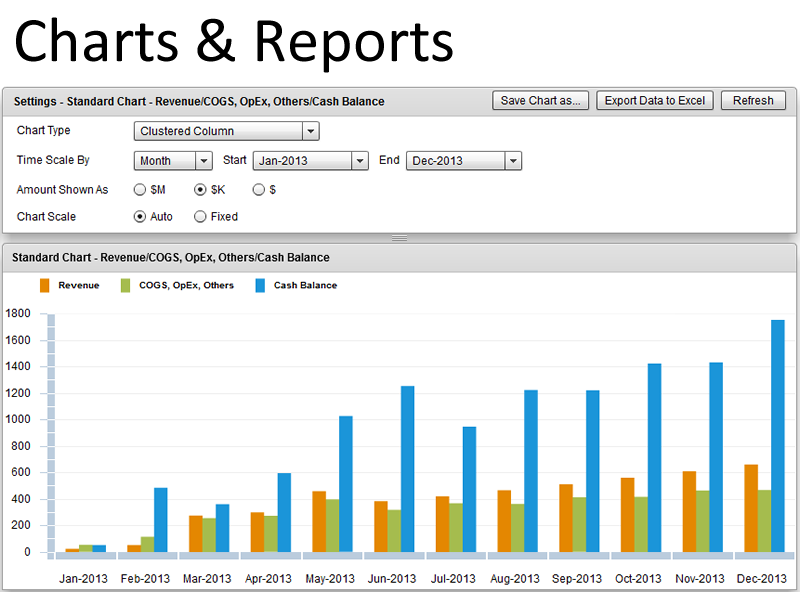The width and height of the screenshot is (800, 600).
Task: Open the End date Dec-2013 dropdown
Action: point(464,161)
